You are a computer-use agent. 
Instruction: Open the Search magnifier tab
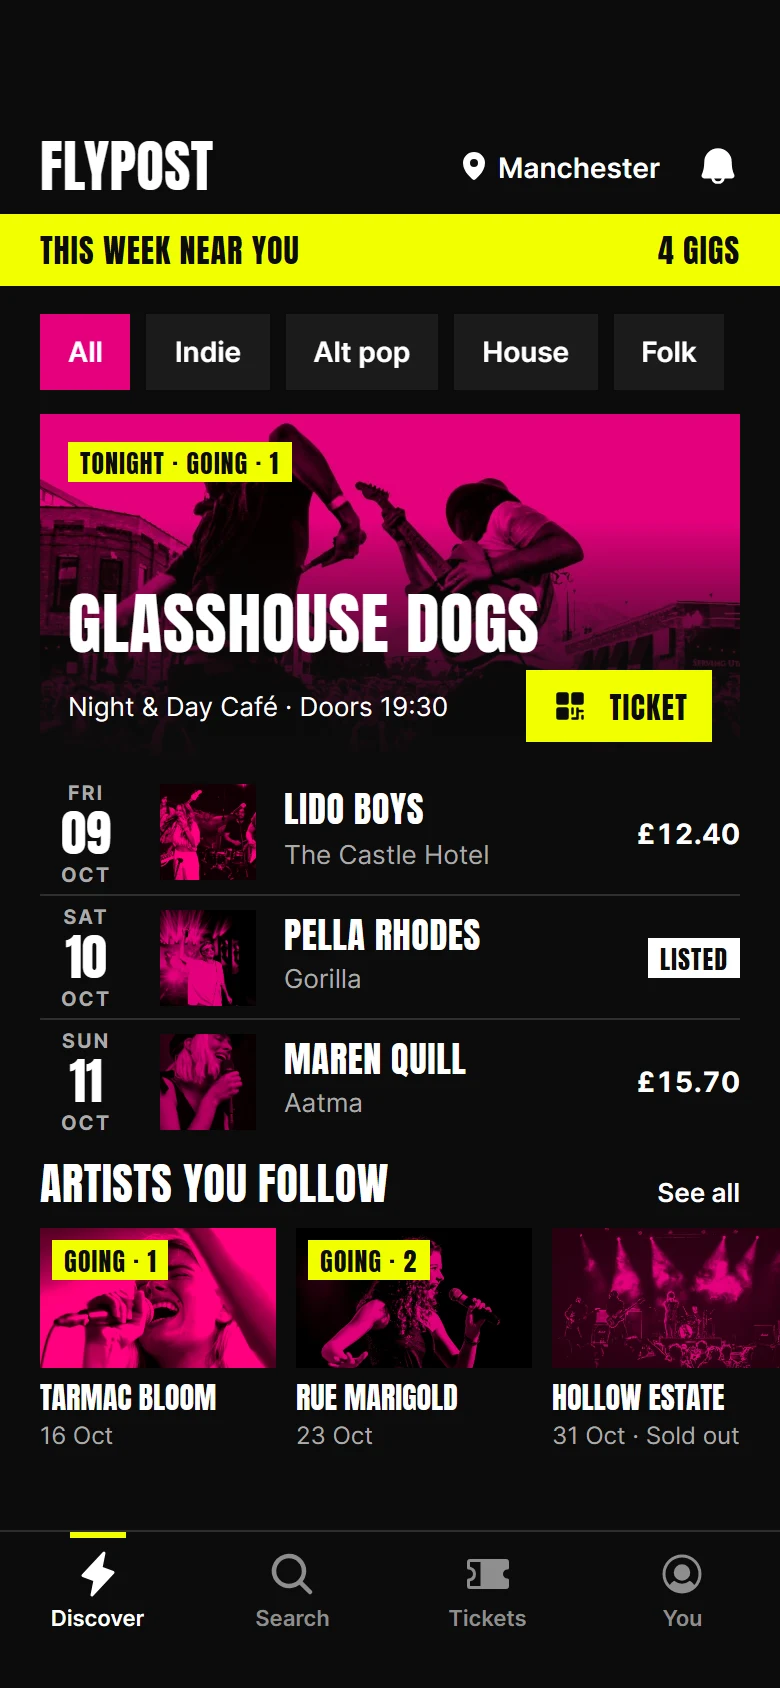[x=292, y=1574]
